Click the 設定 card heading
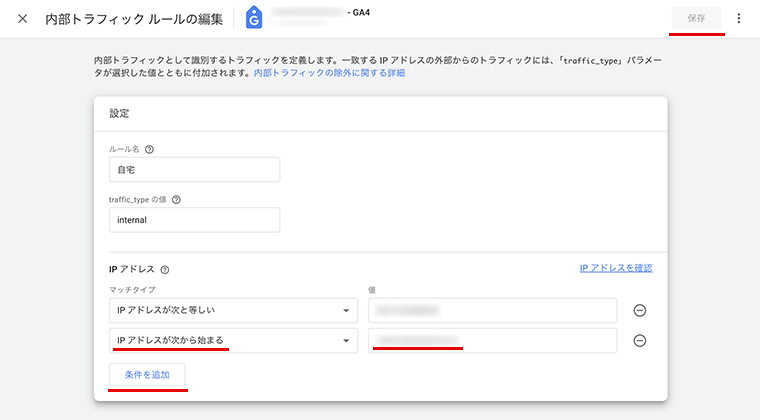The width and height of the screenshot is (760, 420). pyautogui.click(x=119, y=113)
